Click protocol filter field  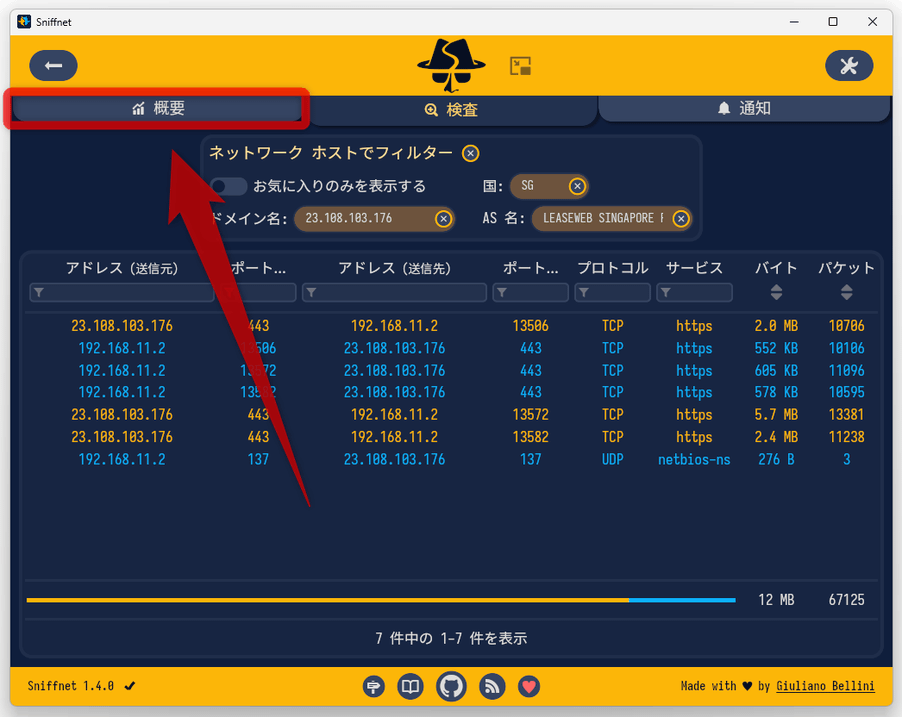pos(612,292)
